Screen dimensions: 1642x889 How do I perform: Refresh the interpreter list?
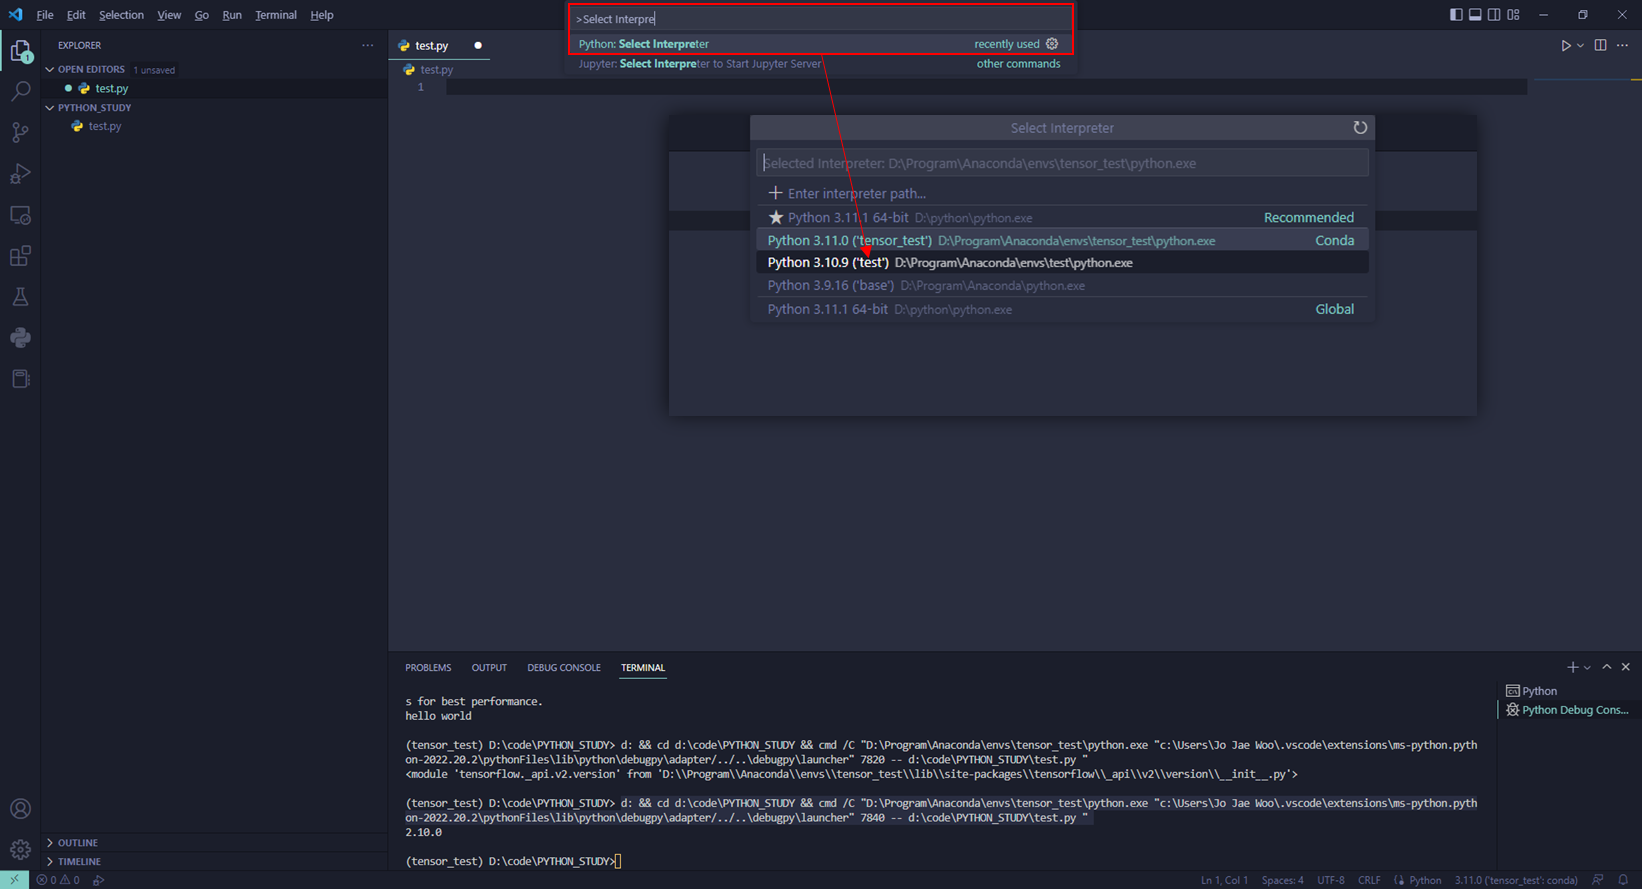pyautogui.click(x=1360, y=128)
